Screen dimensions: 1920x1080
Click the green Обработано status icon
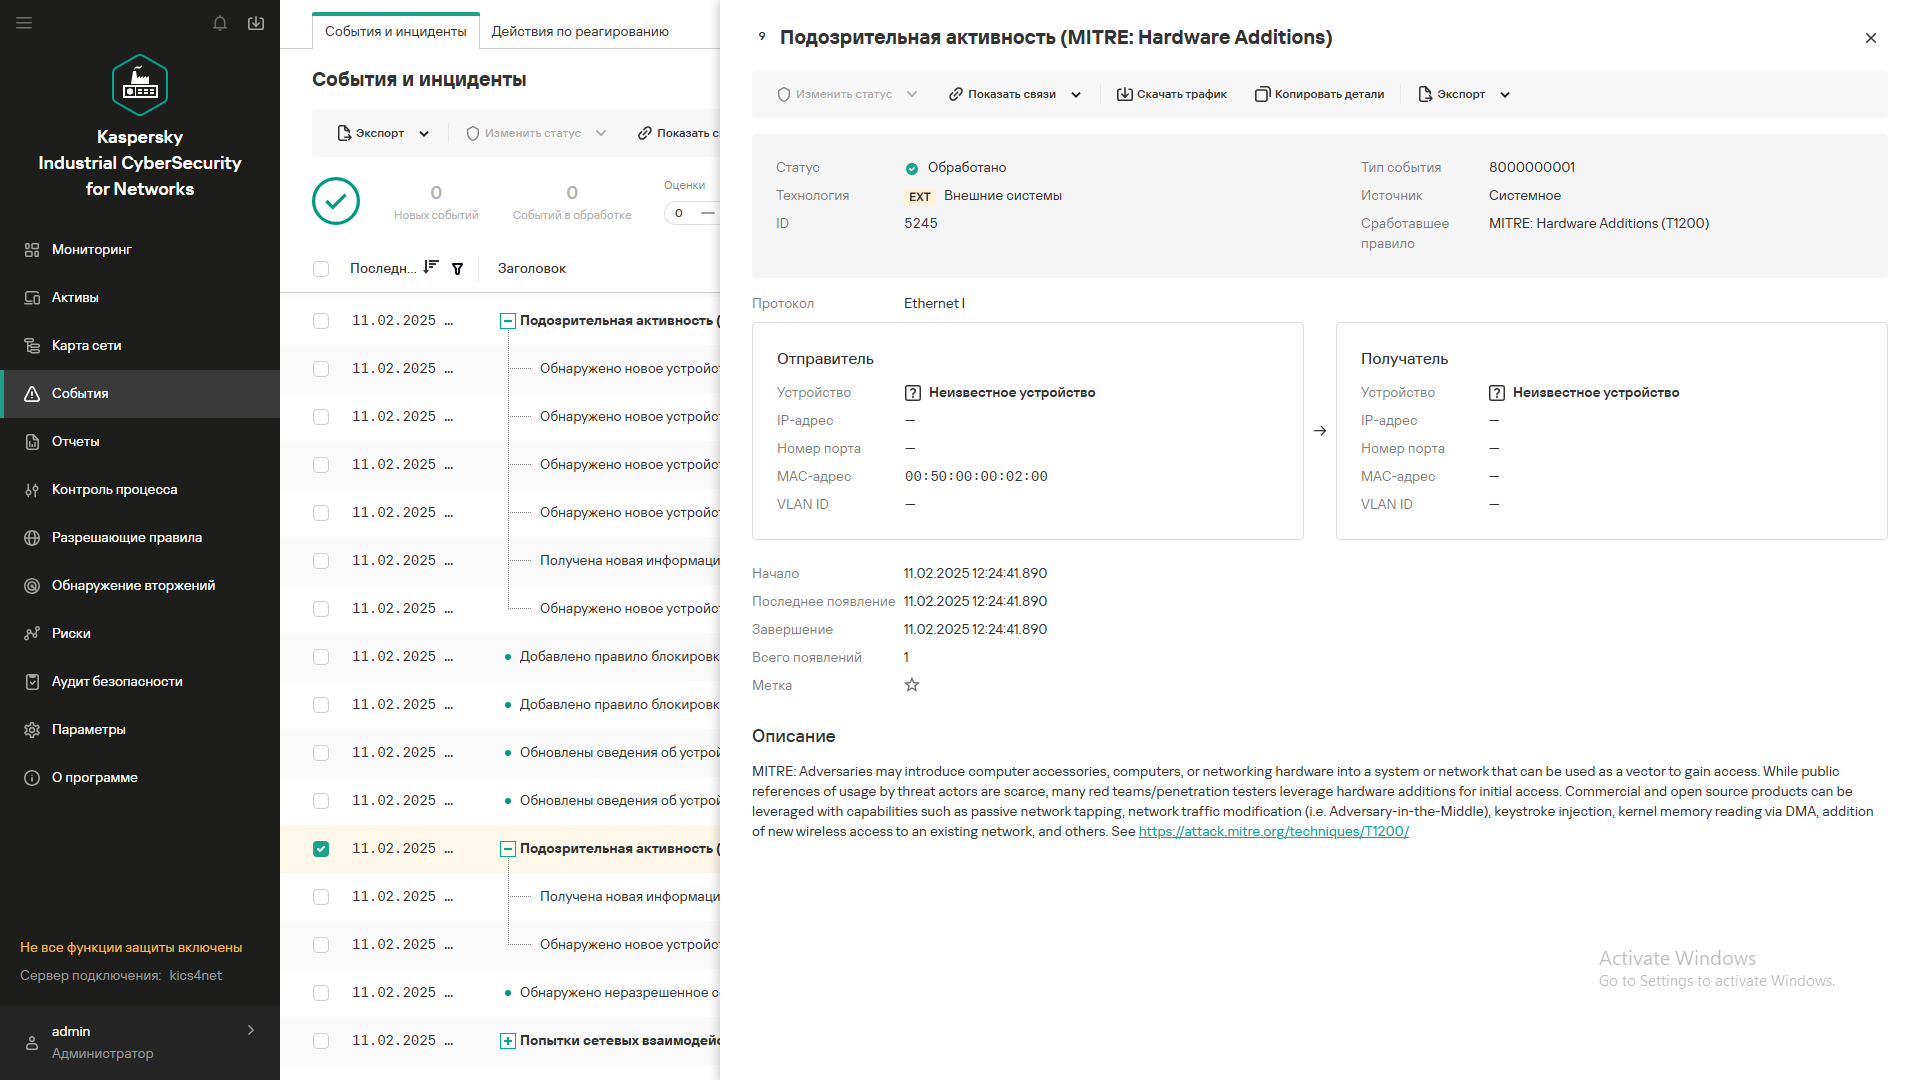coord(912,168)
